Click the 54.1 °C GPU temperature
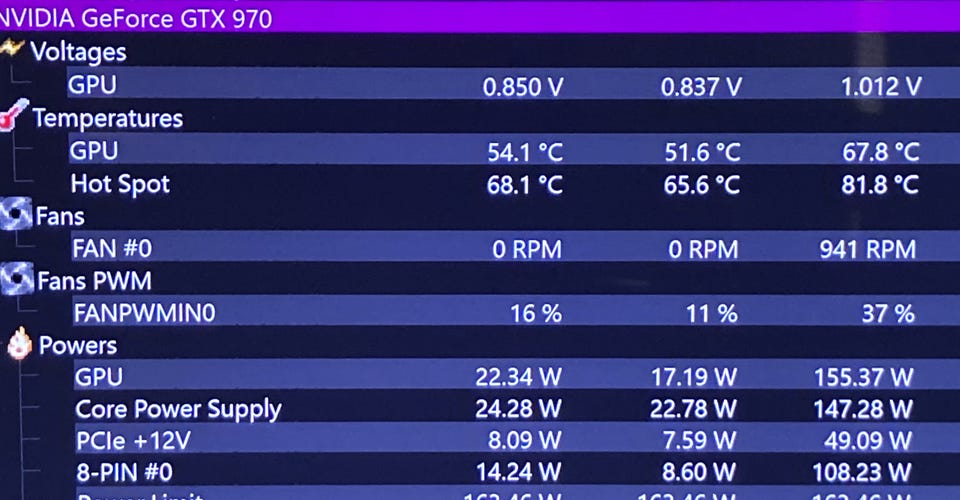960x500 pixels. coord(525,152)
